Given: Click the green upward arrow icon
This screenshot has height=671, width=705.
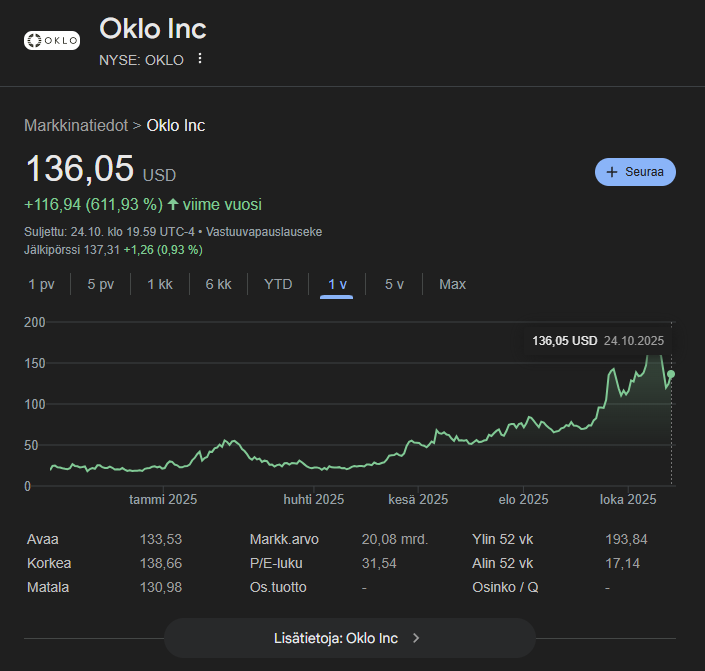Looking at the screenshot, I should tap(173, 204).
